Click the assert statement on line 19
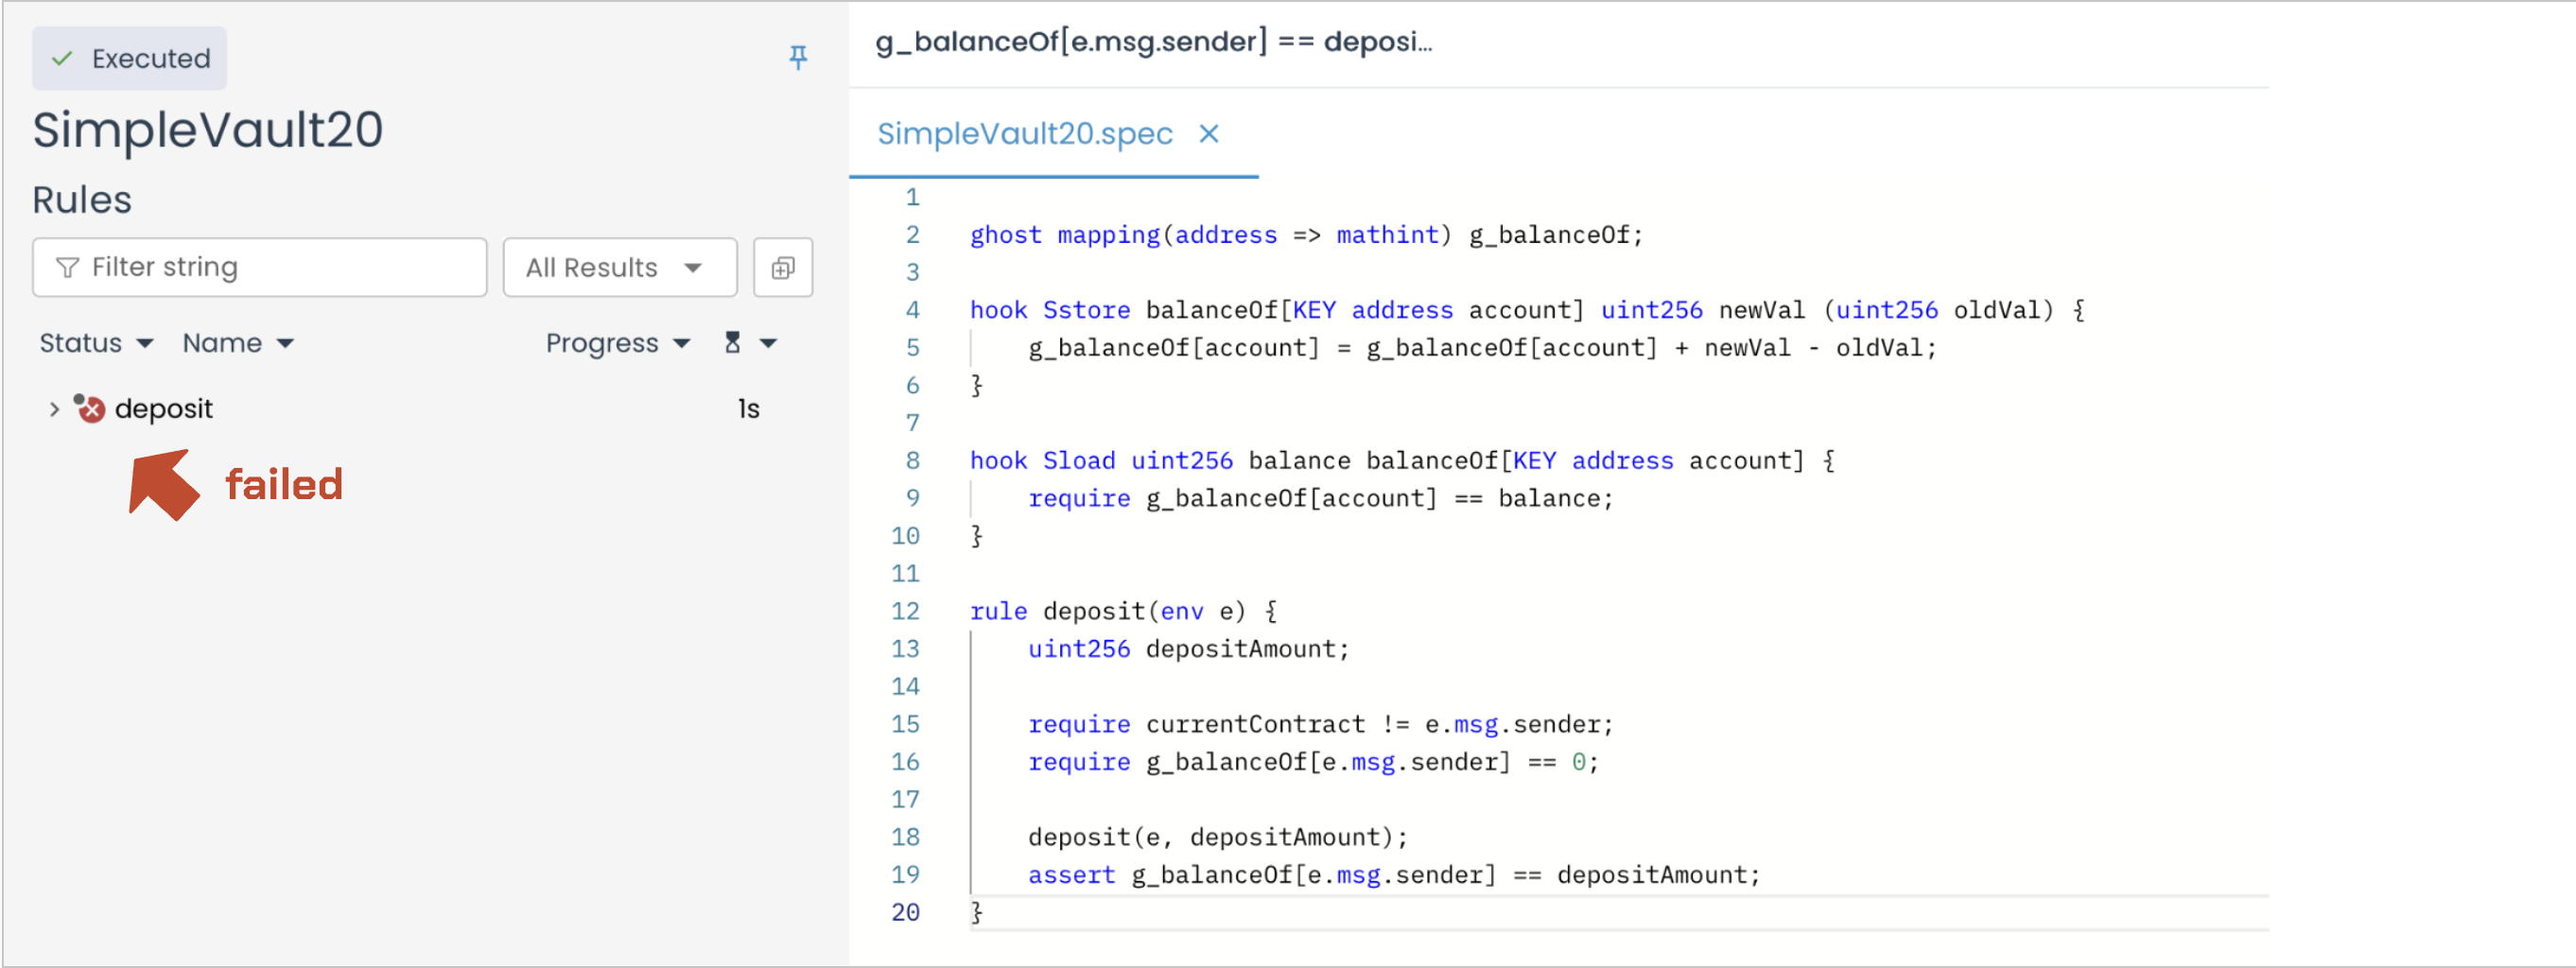 tap(1393, 875)
